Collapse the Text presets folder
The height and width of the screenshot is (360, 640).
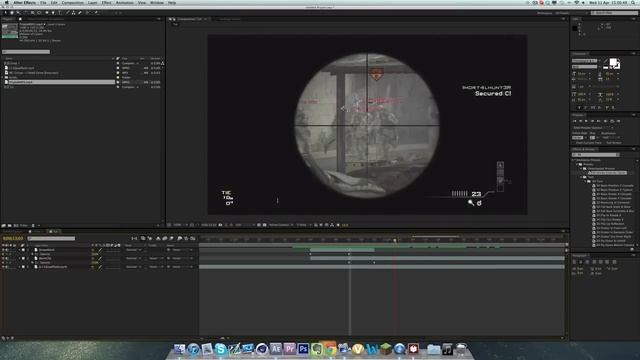(581, 177)
